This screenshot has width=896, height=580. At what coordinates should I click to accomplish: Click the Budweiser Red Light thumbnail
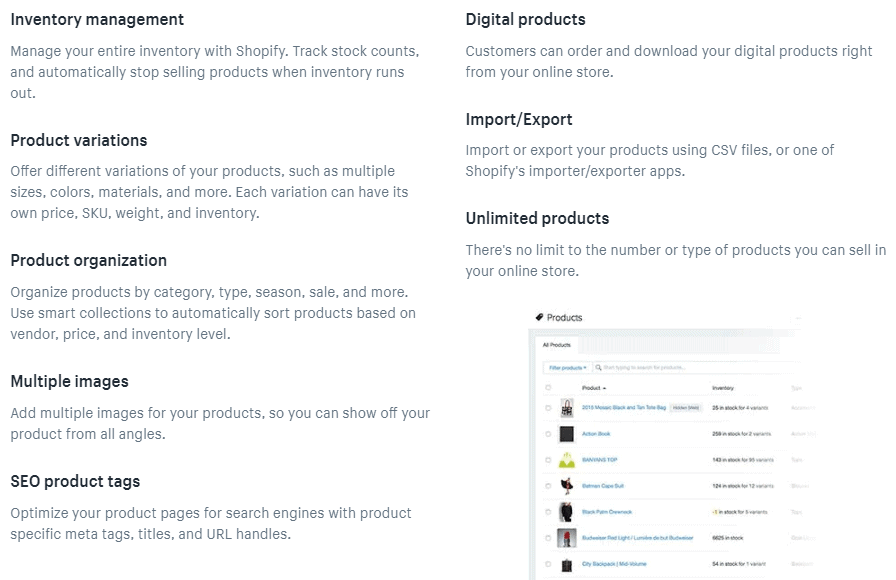tap(567, 536)
